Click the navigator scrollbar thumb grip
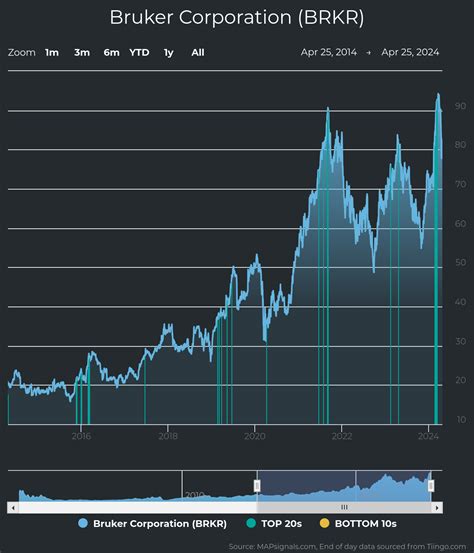 pyautogui.click(x=344, y=508)
